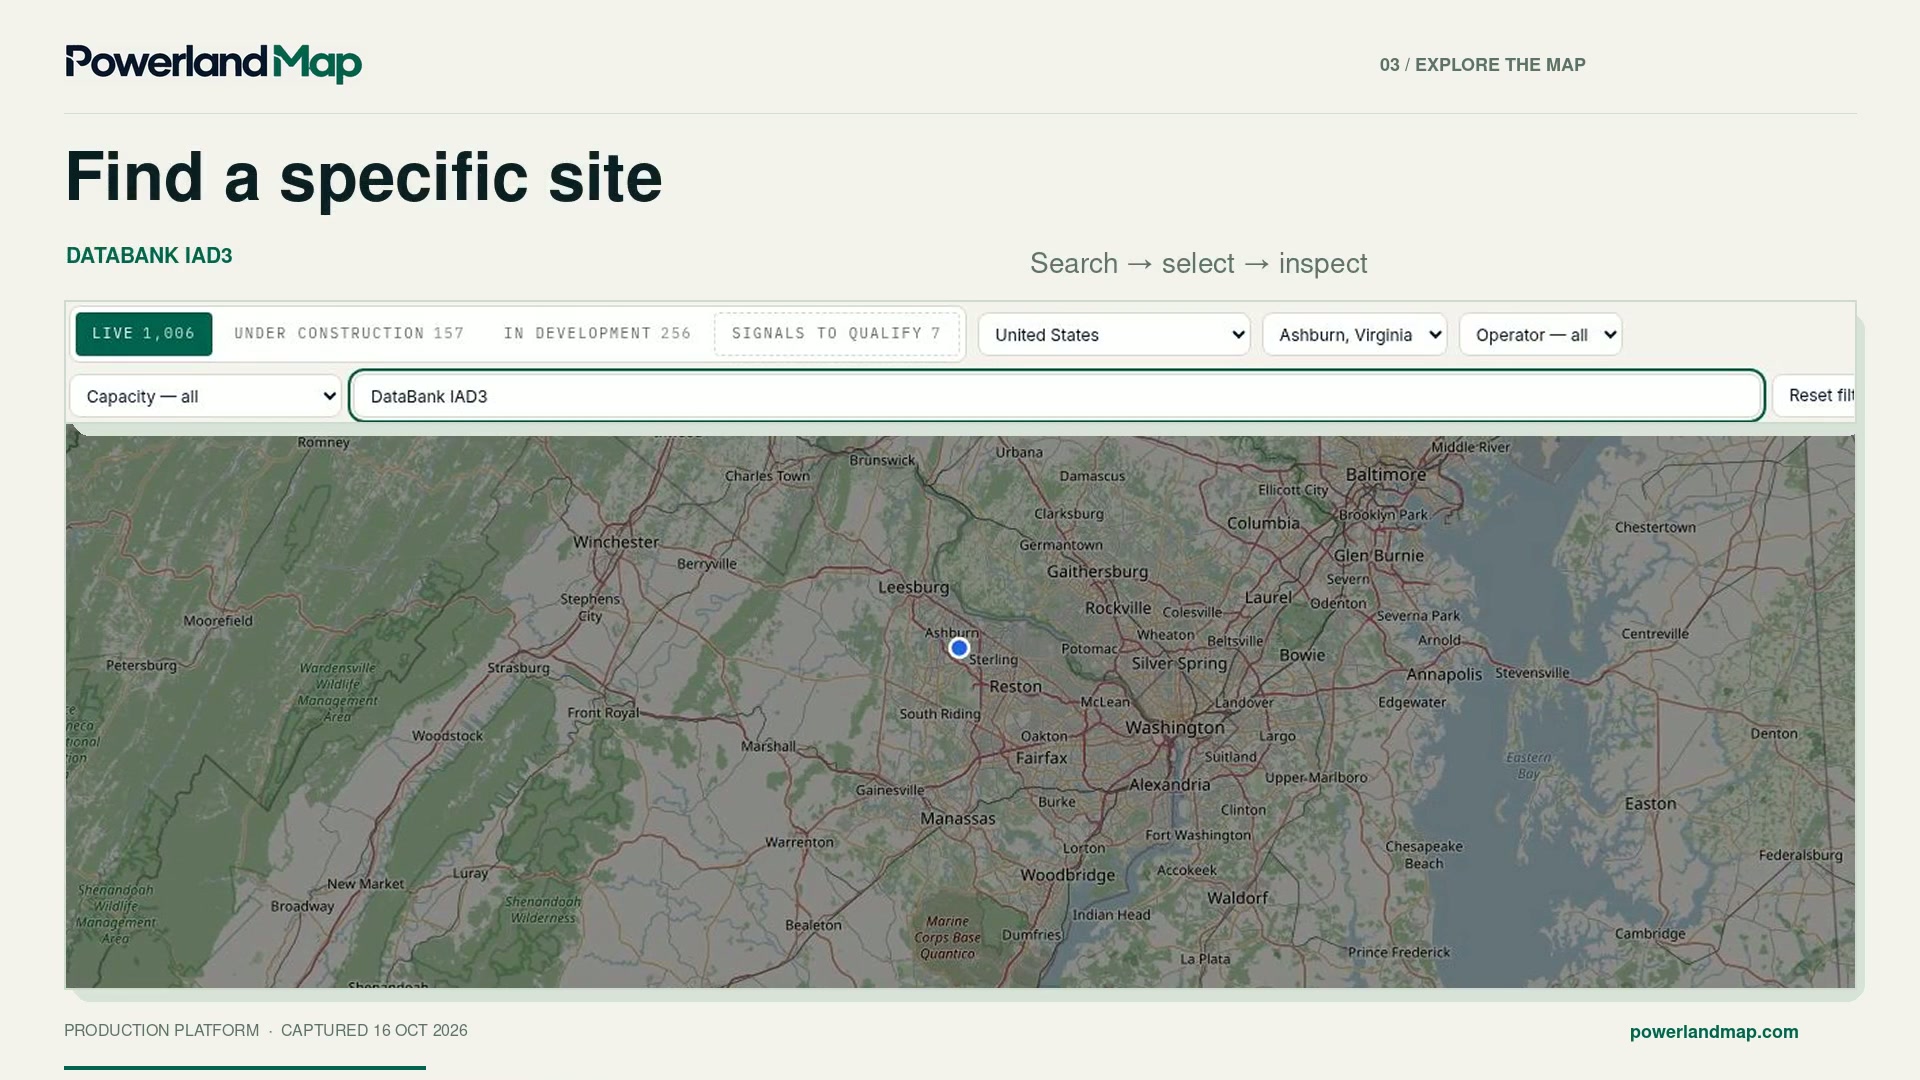Screen dimensions: 1920x1080
Task: Click the Winchester label on the map
Action: point(616,542)
